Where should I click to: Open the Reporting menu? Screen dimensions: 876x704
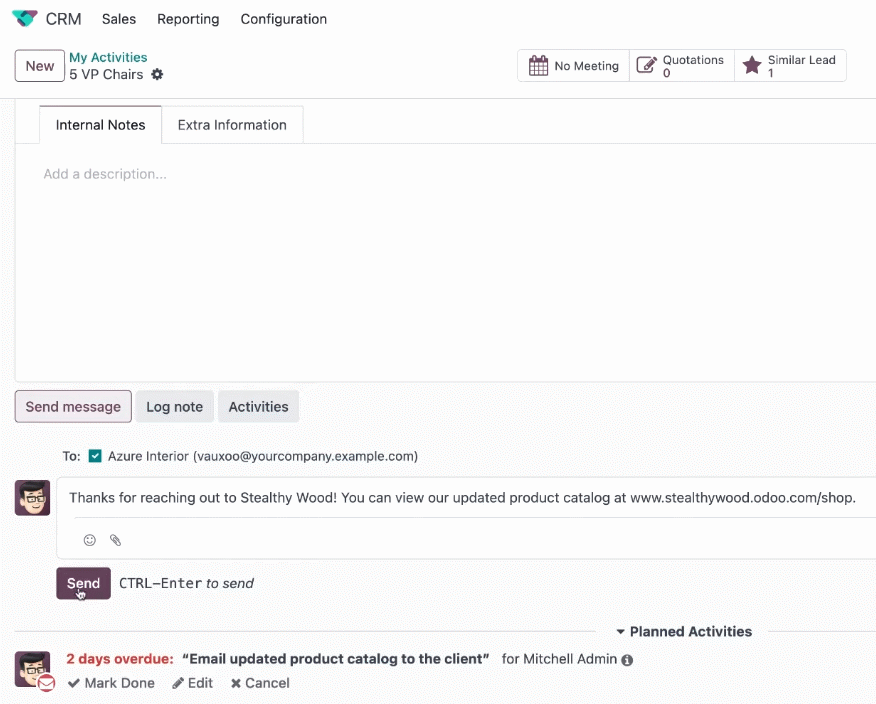188,19
